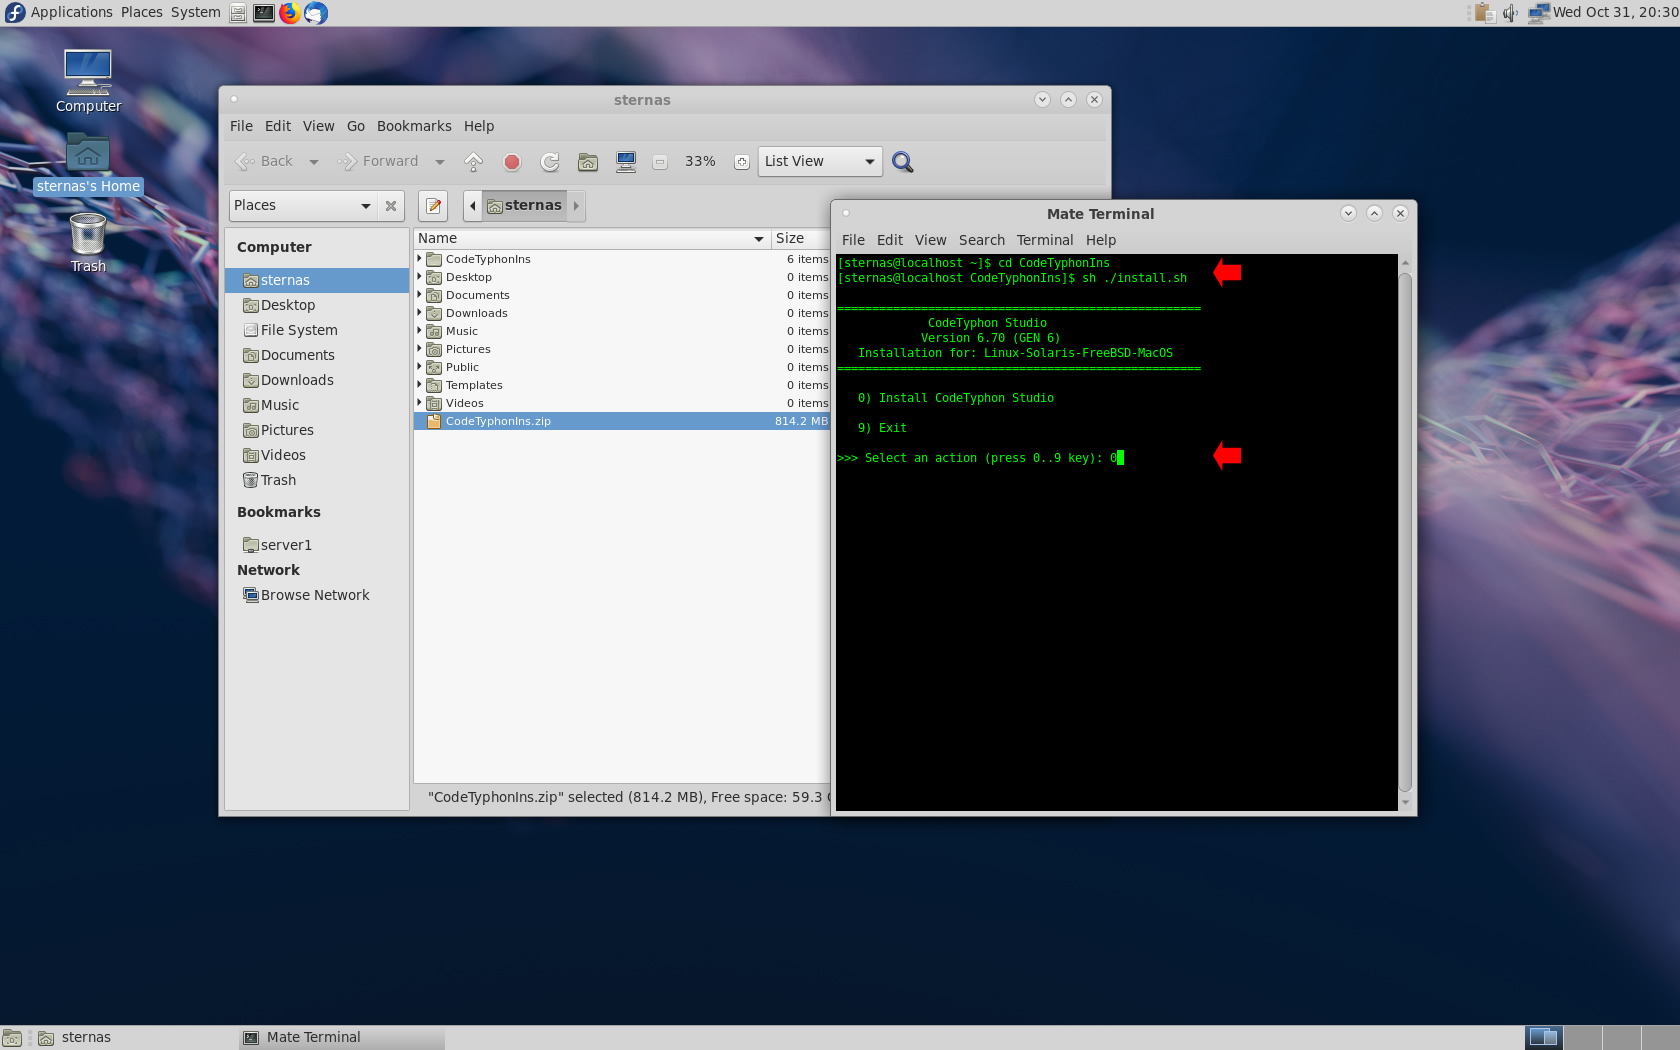
Task: Click Mate Terminal taskbar button
Action: pyautogui.click(x=341, y=1038)
